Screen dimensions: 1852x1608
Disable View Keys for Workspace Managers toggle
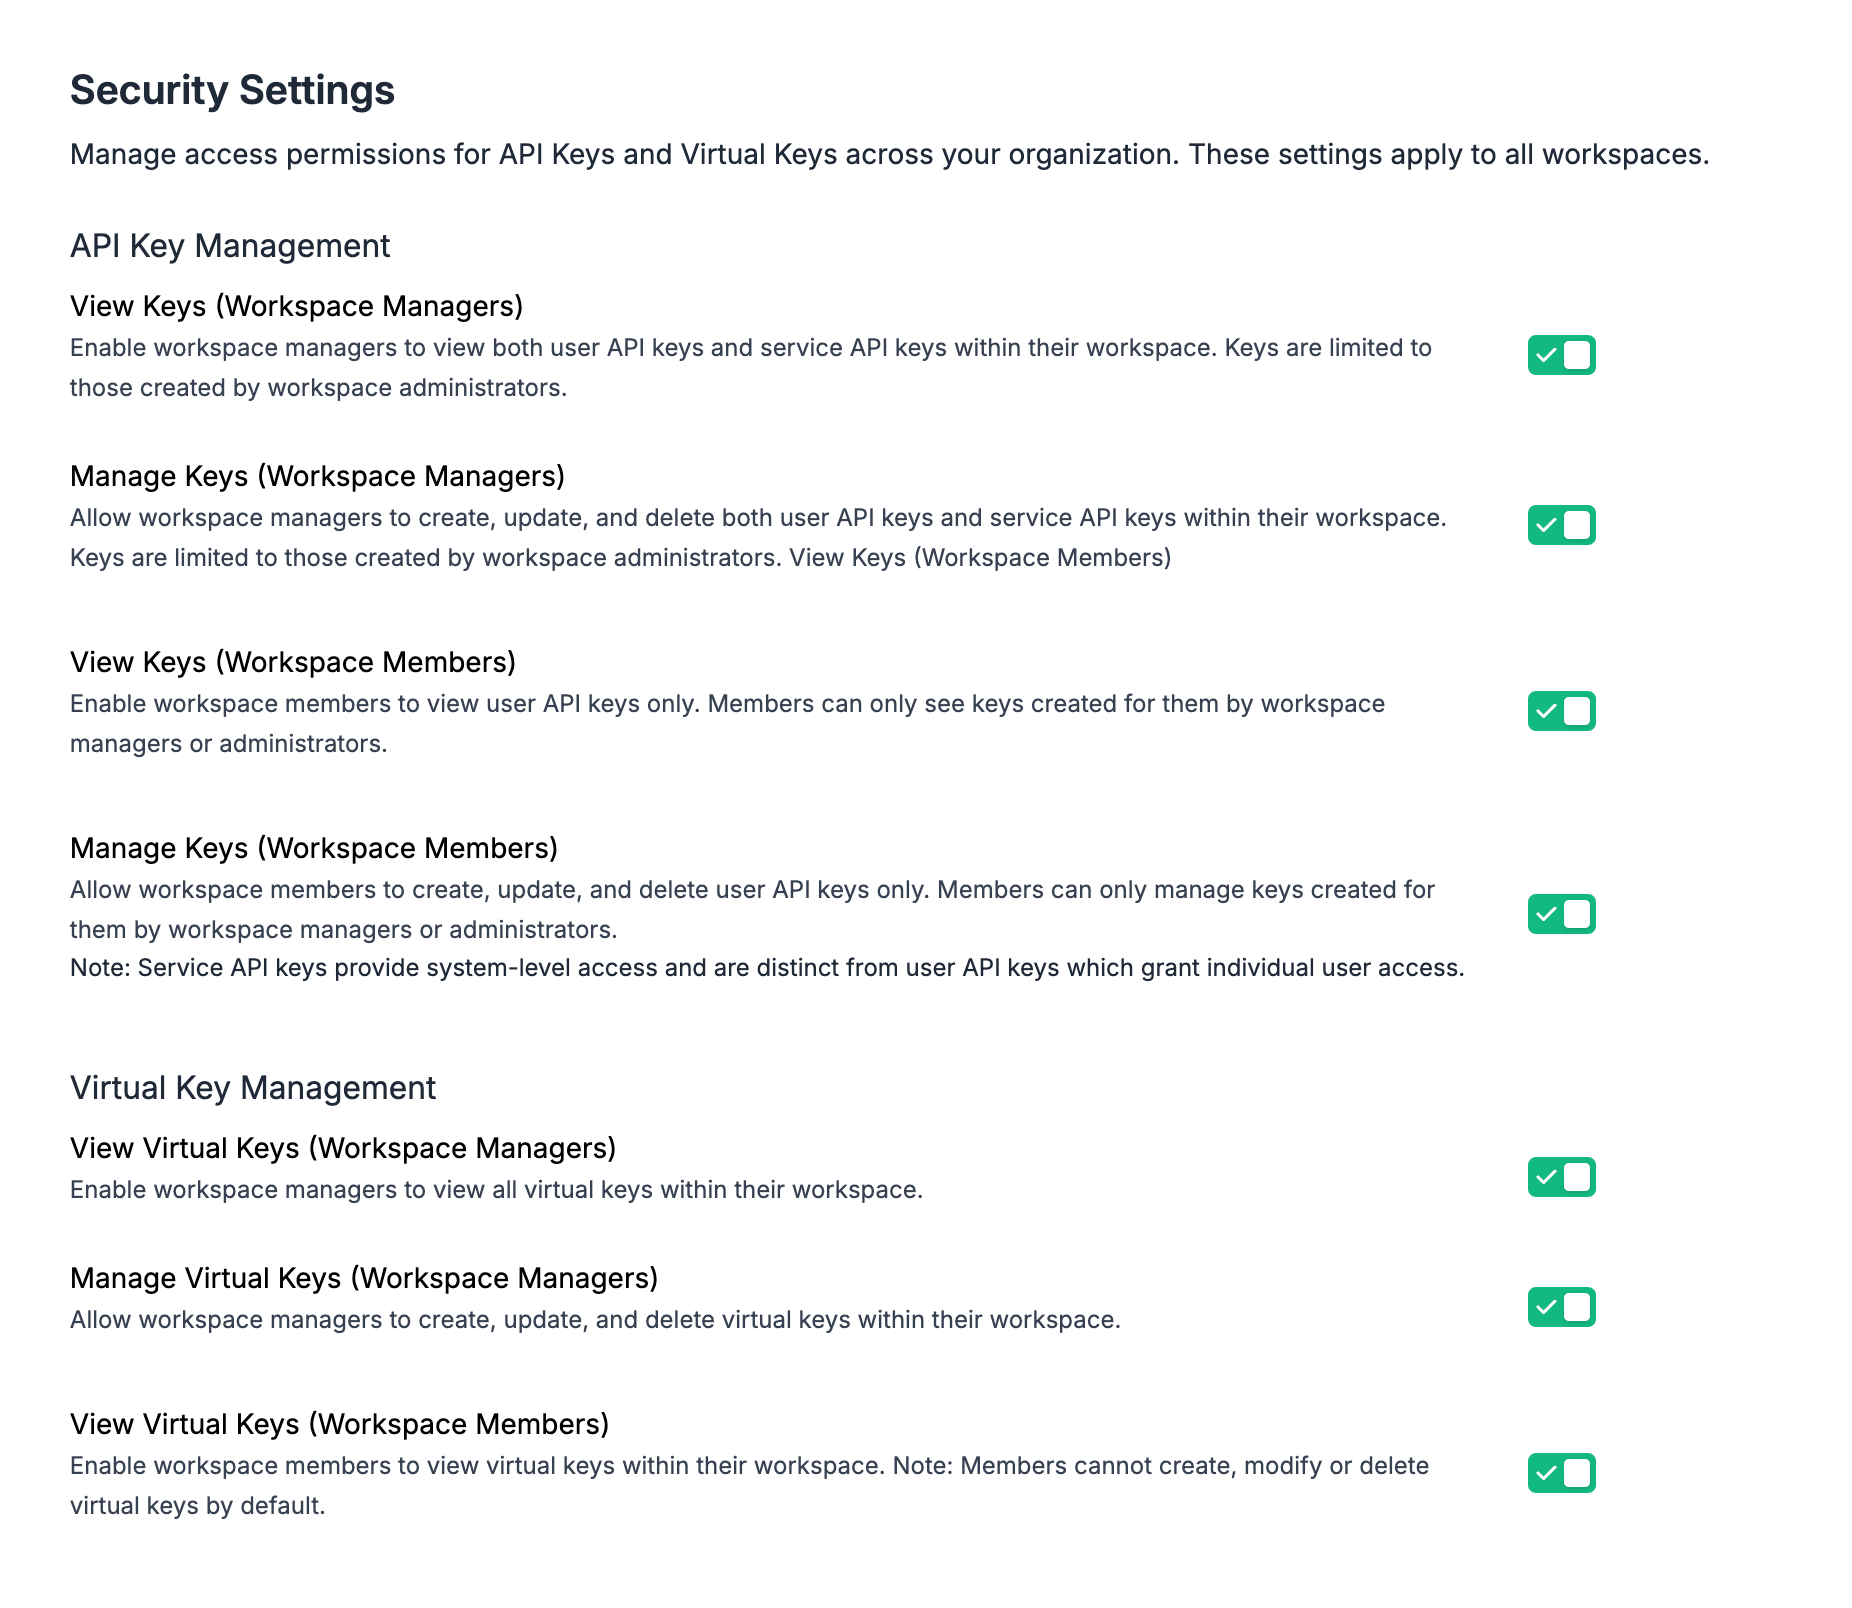(1561, 355)
